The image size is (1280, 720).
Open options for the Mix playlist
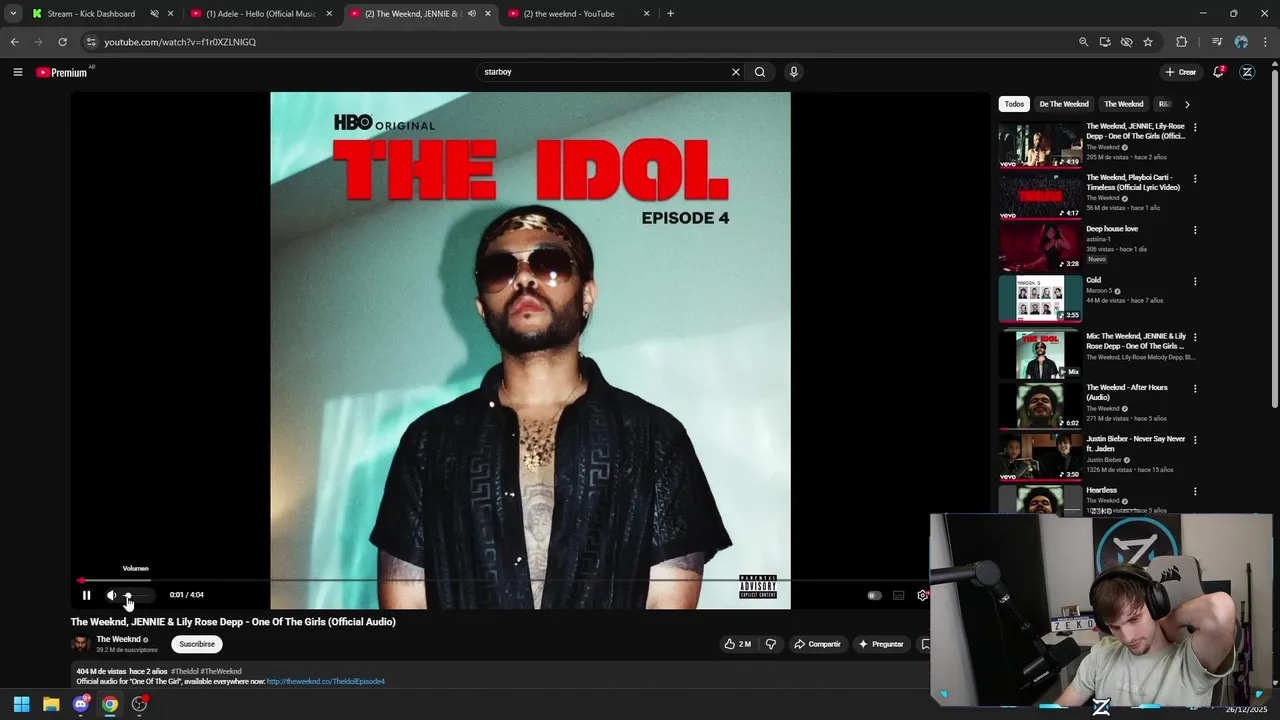(1195, 338)
